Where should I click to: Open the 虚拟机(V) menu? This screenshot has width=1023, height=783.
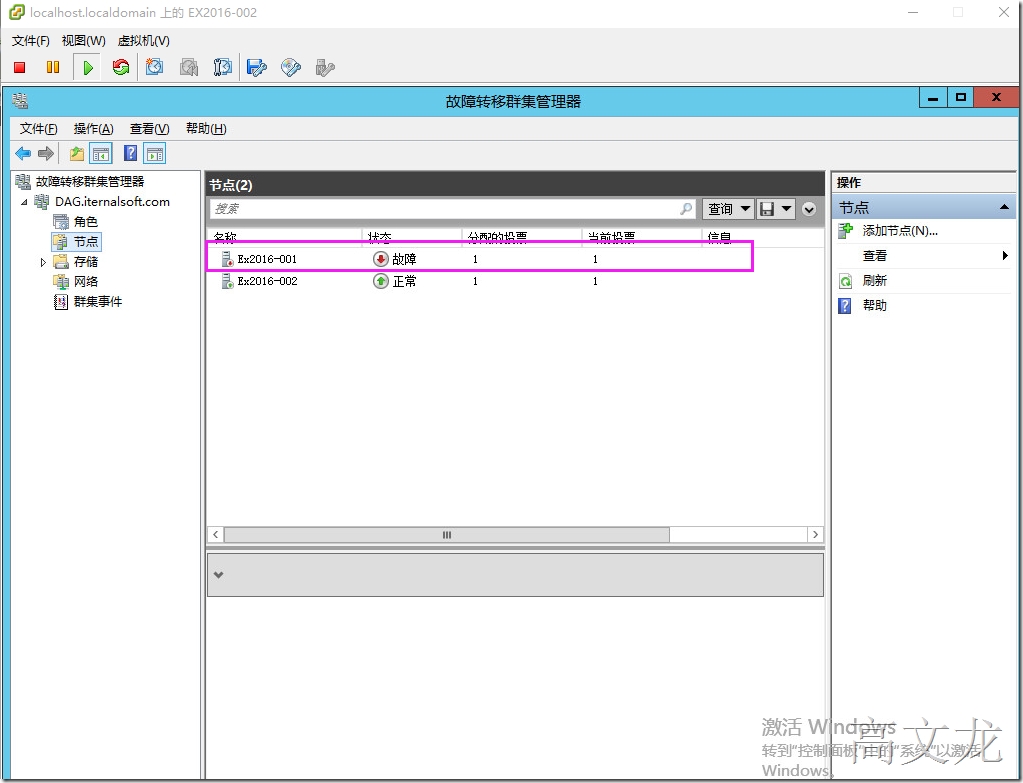click(x=144, y=40)
